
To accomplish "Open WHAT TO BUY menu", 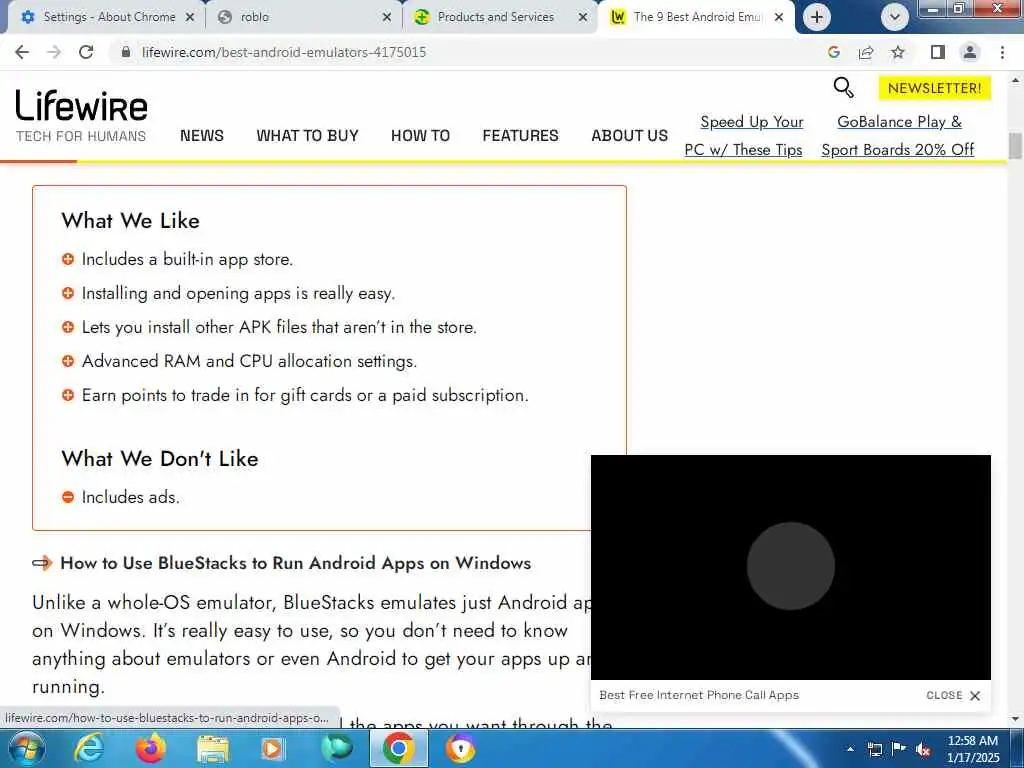I will click(307, 135).
